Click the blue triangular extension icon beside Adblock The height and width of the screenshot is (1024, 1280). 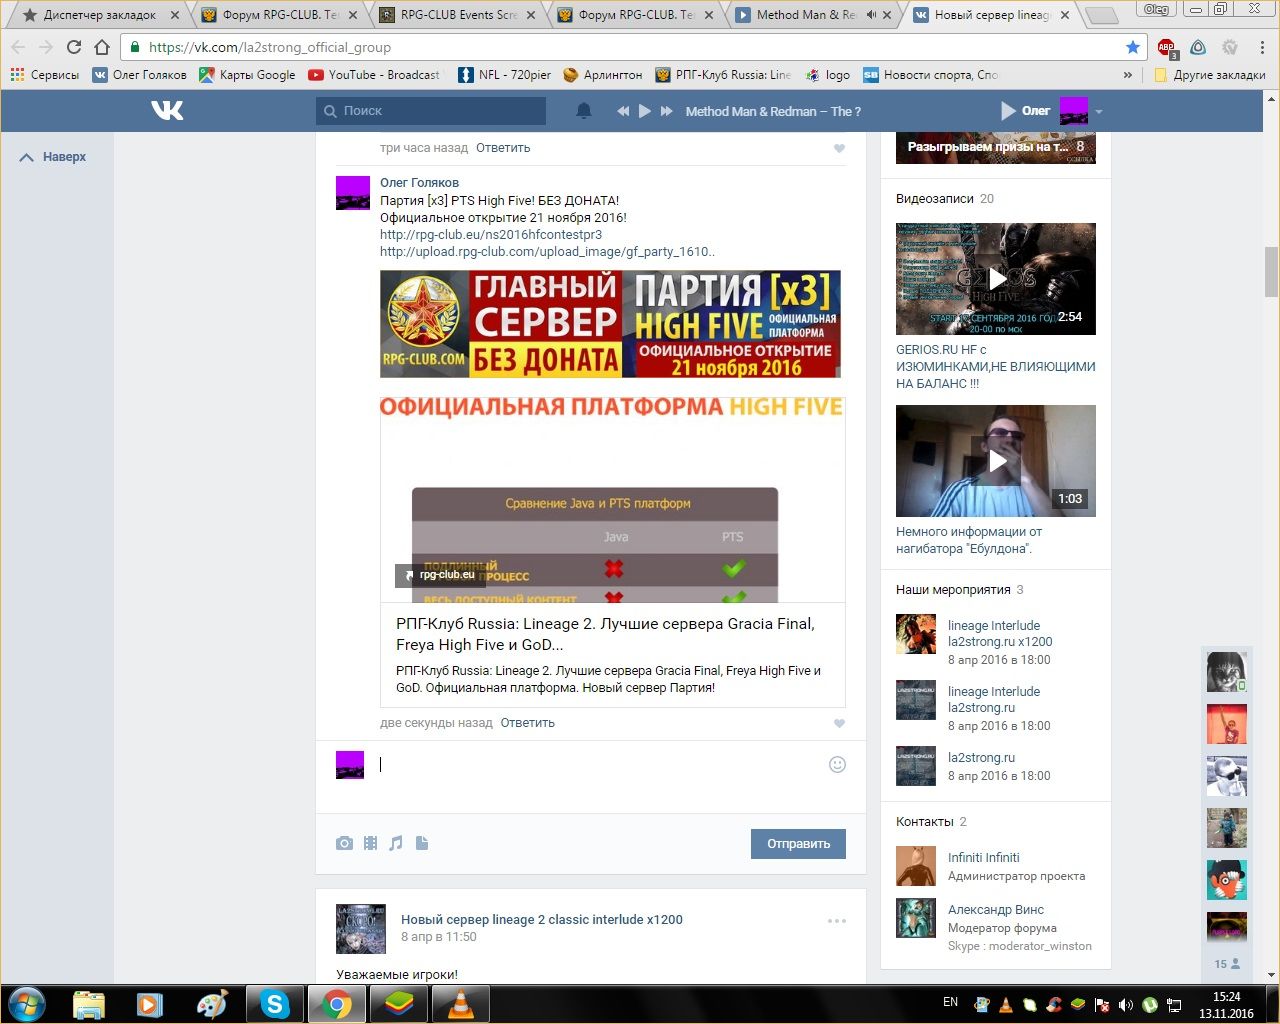(x=1198, y=47)
